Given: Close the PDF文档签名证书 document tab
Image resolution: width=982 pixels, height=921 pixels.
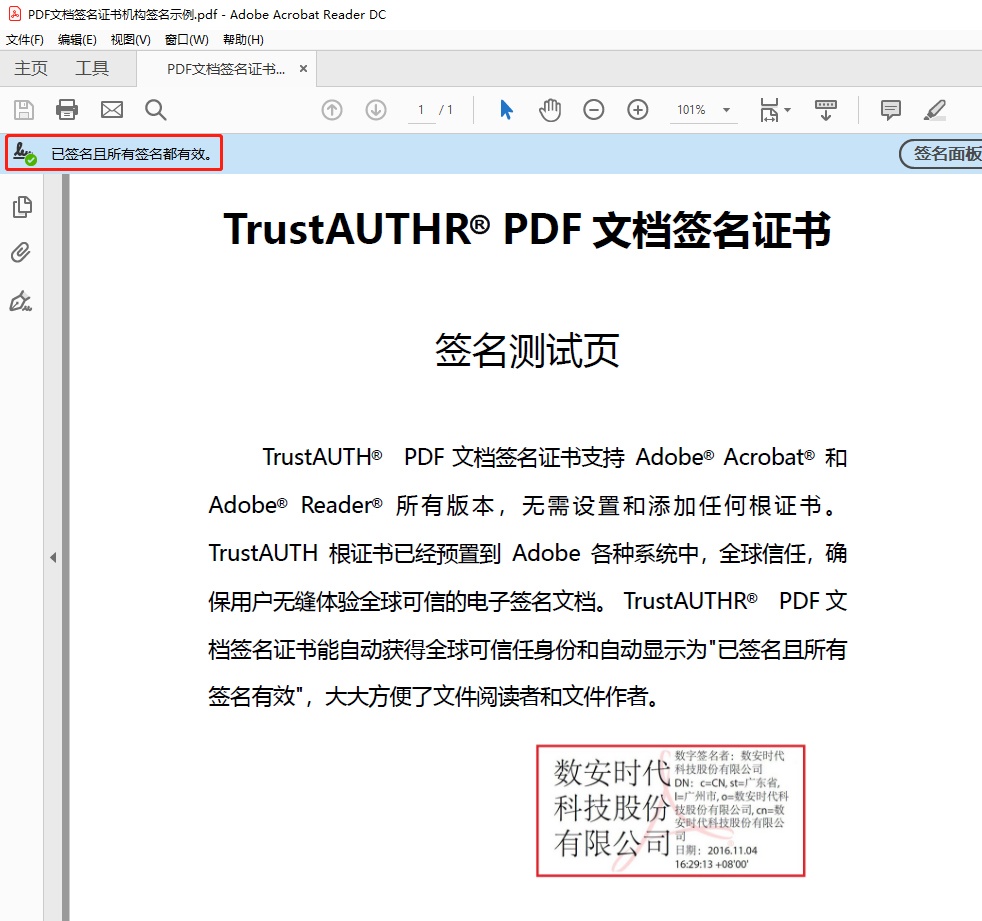Looking at the screenshot, I should click(303, 68).
